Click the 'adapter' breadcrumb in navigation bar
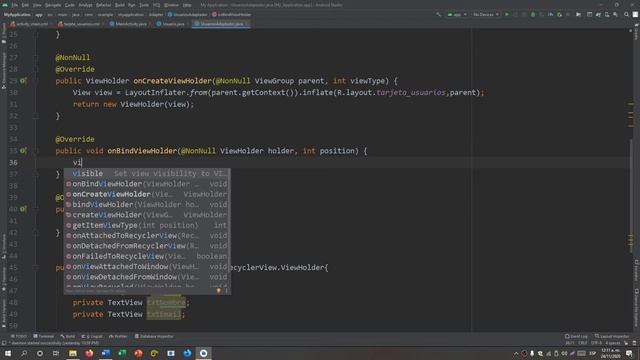 (x=156, y=15)
